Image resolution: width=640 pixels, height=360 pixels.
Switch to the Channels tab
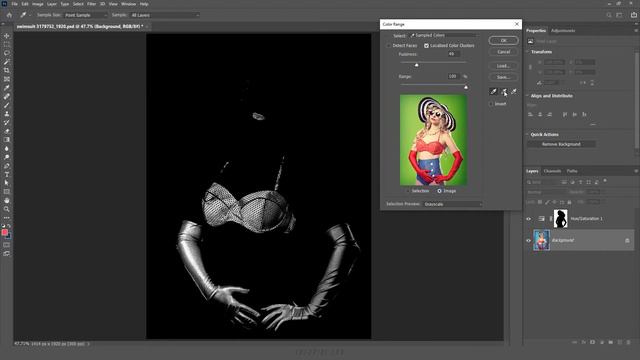[552, 171]
